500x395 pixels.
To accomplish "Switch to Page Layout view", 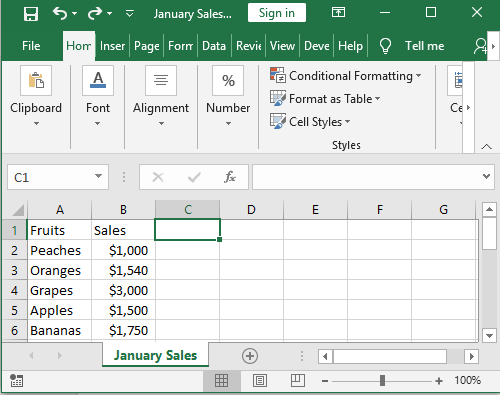I will point(260,380).
